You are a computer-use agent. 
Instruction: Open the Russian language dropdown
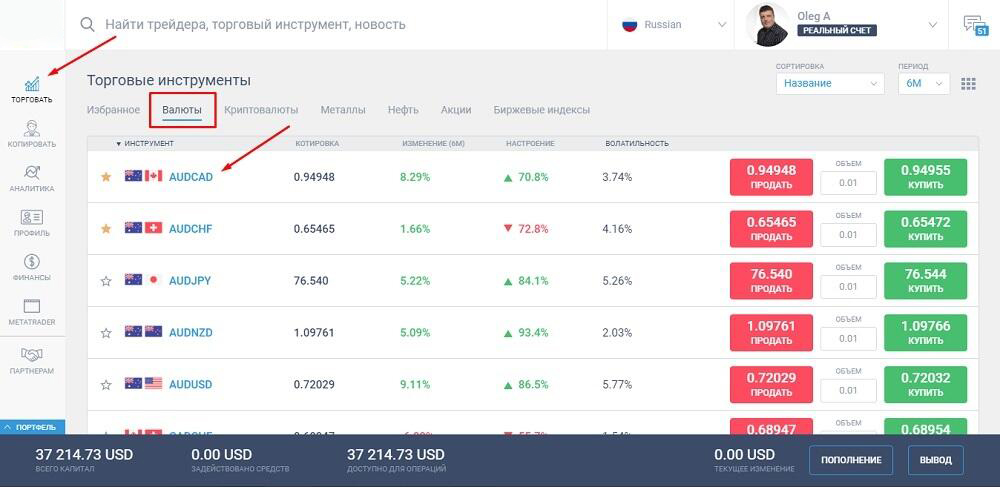click(x=673, y=25)
